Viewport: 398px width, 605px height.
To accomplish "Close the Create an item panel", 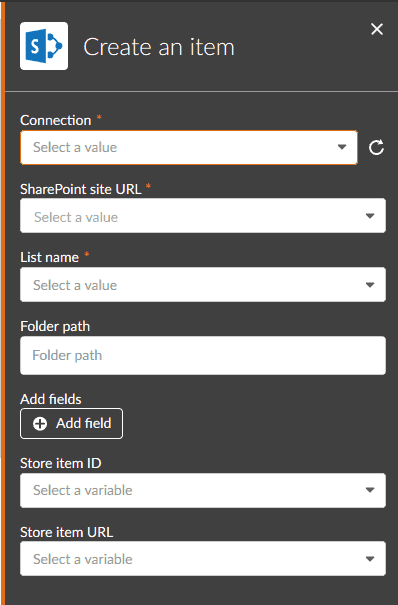I will coord(377,29).
